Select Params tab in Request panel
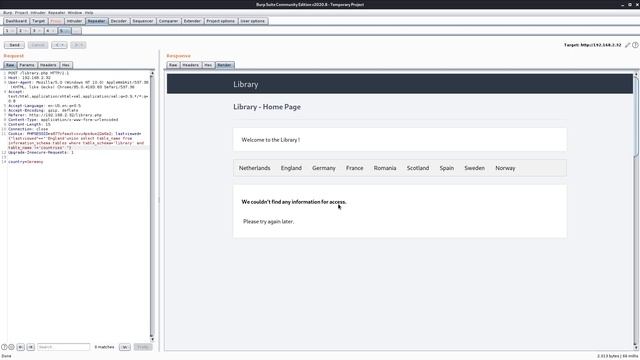The image size is (640, 360). pos(27,65)
